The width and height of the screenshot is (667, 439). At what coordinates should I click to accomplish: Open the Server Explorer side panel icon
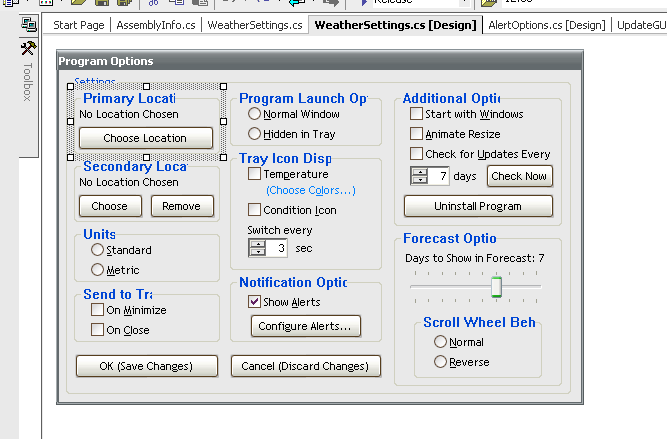(x=29, y=24)
